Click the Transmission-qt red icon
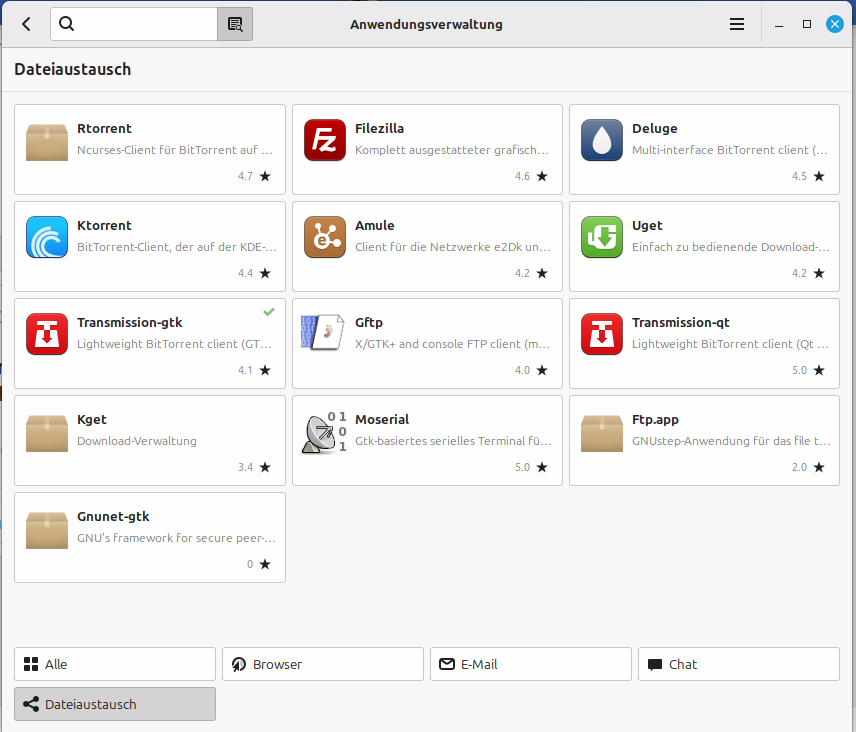856x732 pixels. 602,334
